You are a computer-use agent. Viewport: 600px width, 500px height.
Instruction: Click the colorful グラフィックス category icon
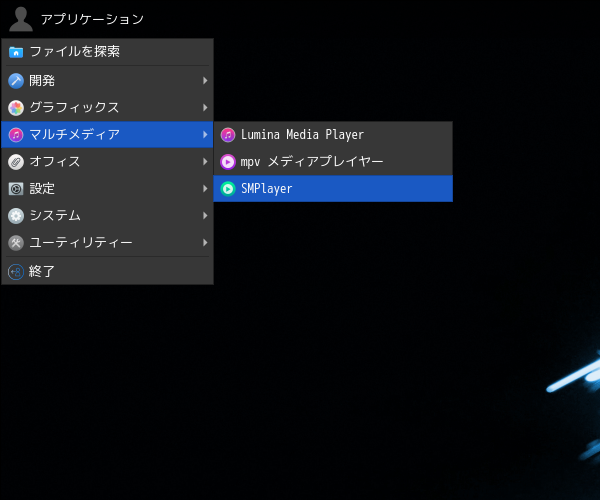(x=16, y=108)
